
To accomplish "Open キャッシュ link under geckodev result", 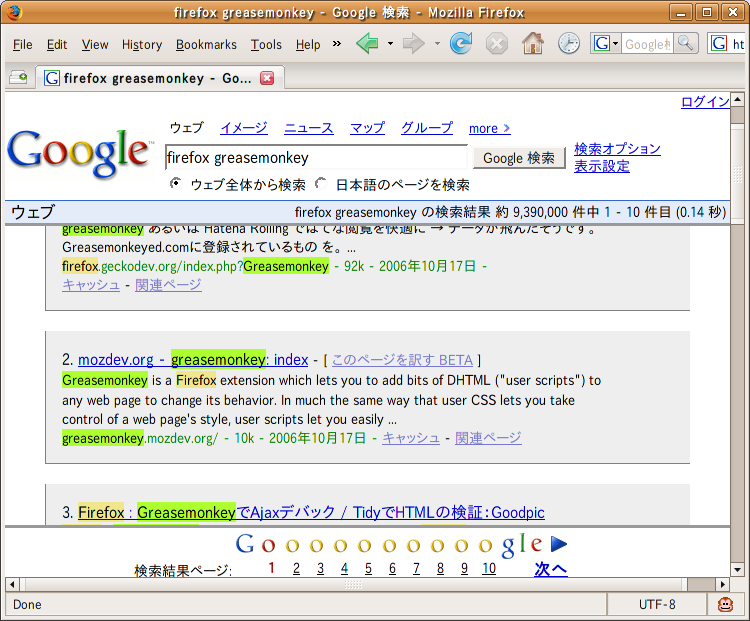I will (91, 285).
